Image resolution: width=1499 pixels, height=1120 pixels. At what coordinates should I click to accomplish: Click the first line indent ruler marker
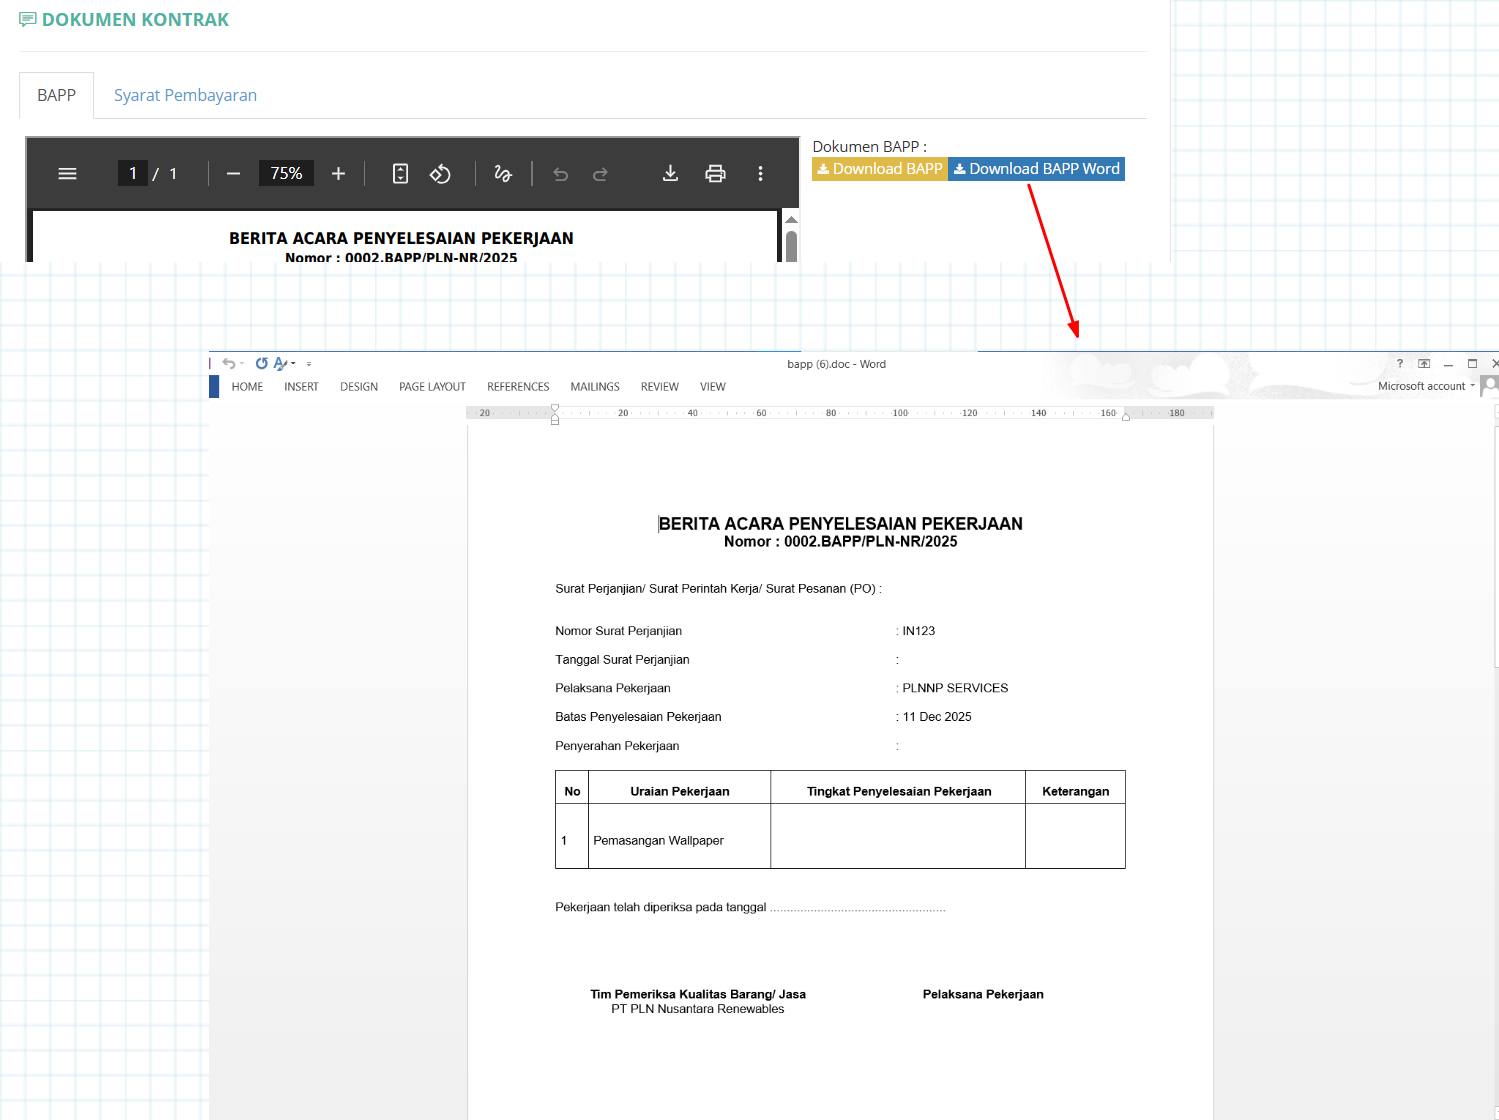click(555, 408)
